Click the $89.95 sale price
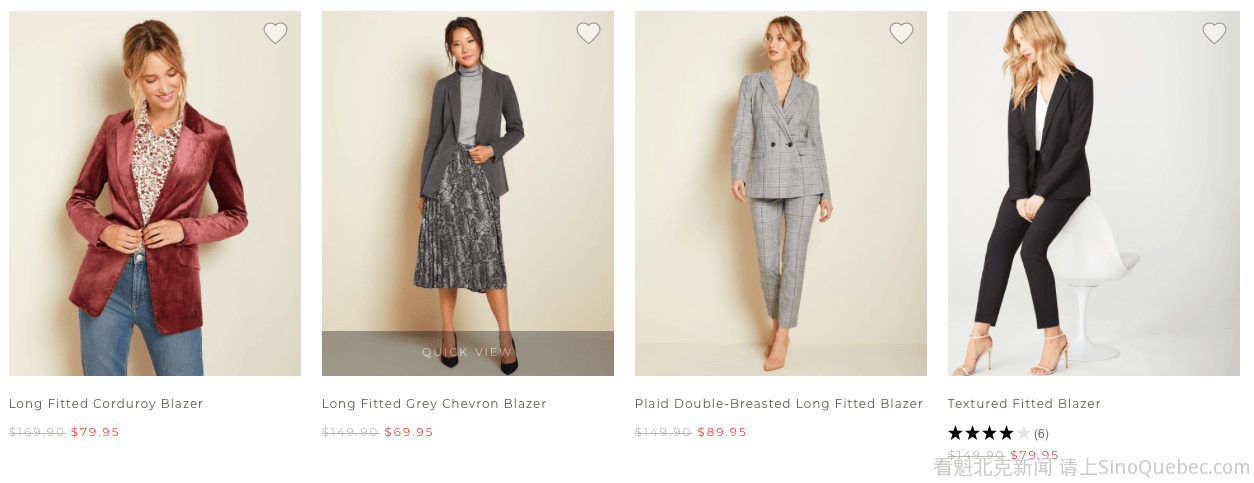 722,432
